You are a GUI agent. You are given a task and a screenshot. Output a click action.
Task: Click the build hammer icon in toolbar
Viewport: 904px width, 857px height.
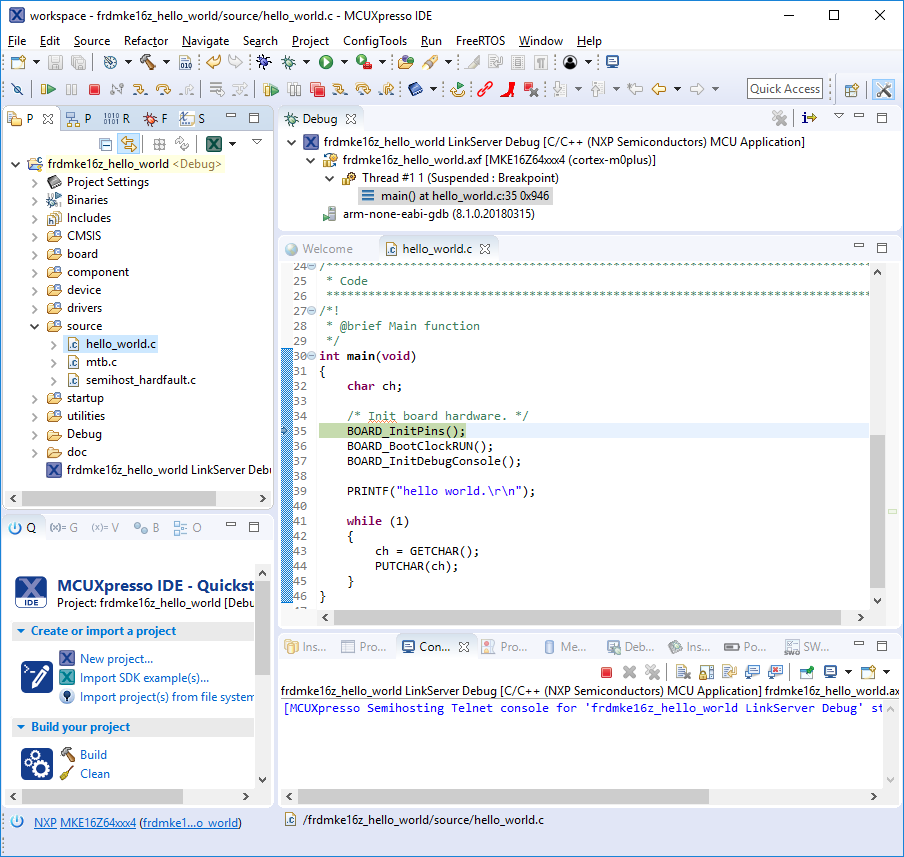click(x=147, y=62)
